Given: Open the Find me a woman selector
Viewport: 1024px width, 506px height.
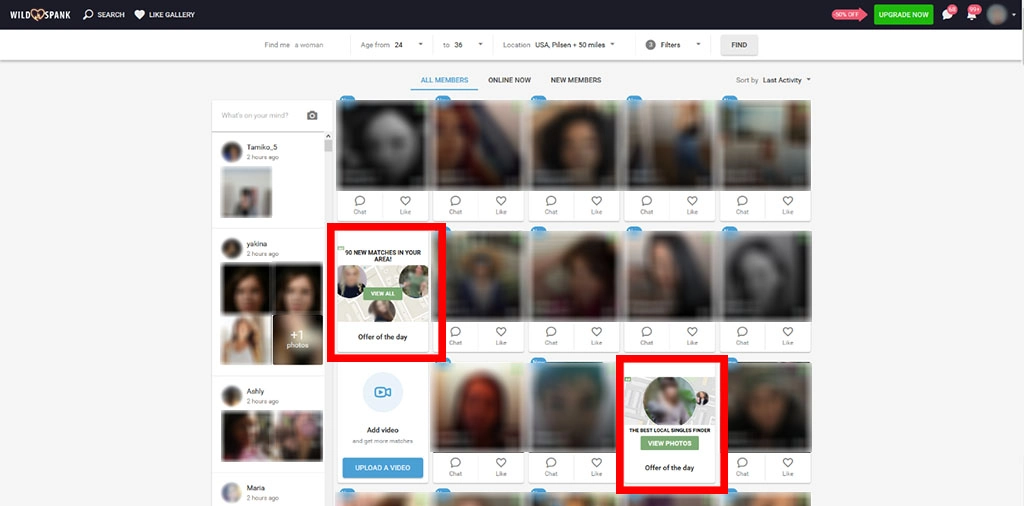Looking at the screenshot, I should (294, 45).
